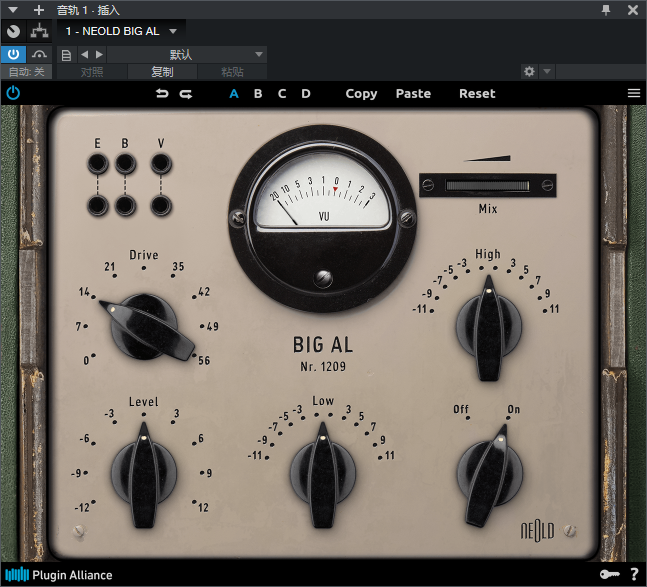647x587 pixels.
Task: Toggle the plugin power bypass icon
Action: click(x=13, y=93)
